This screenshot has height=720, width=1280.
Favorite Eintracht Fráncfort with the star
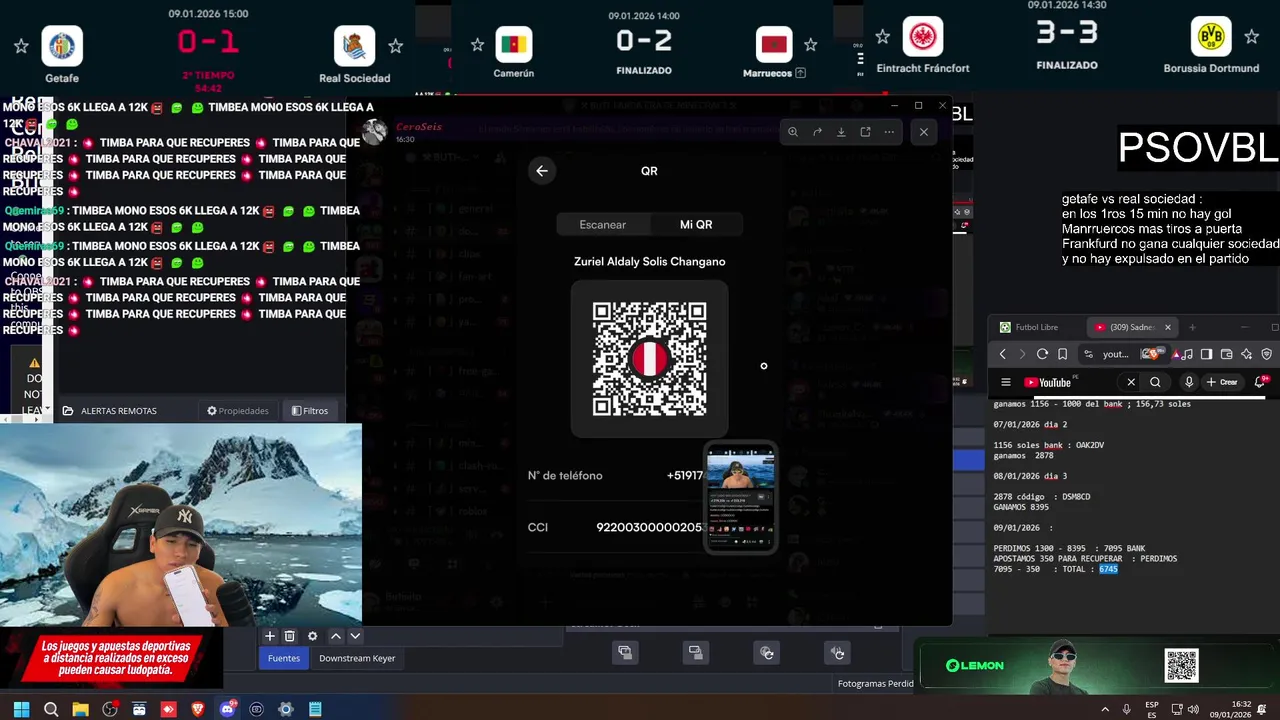[882, 37]
